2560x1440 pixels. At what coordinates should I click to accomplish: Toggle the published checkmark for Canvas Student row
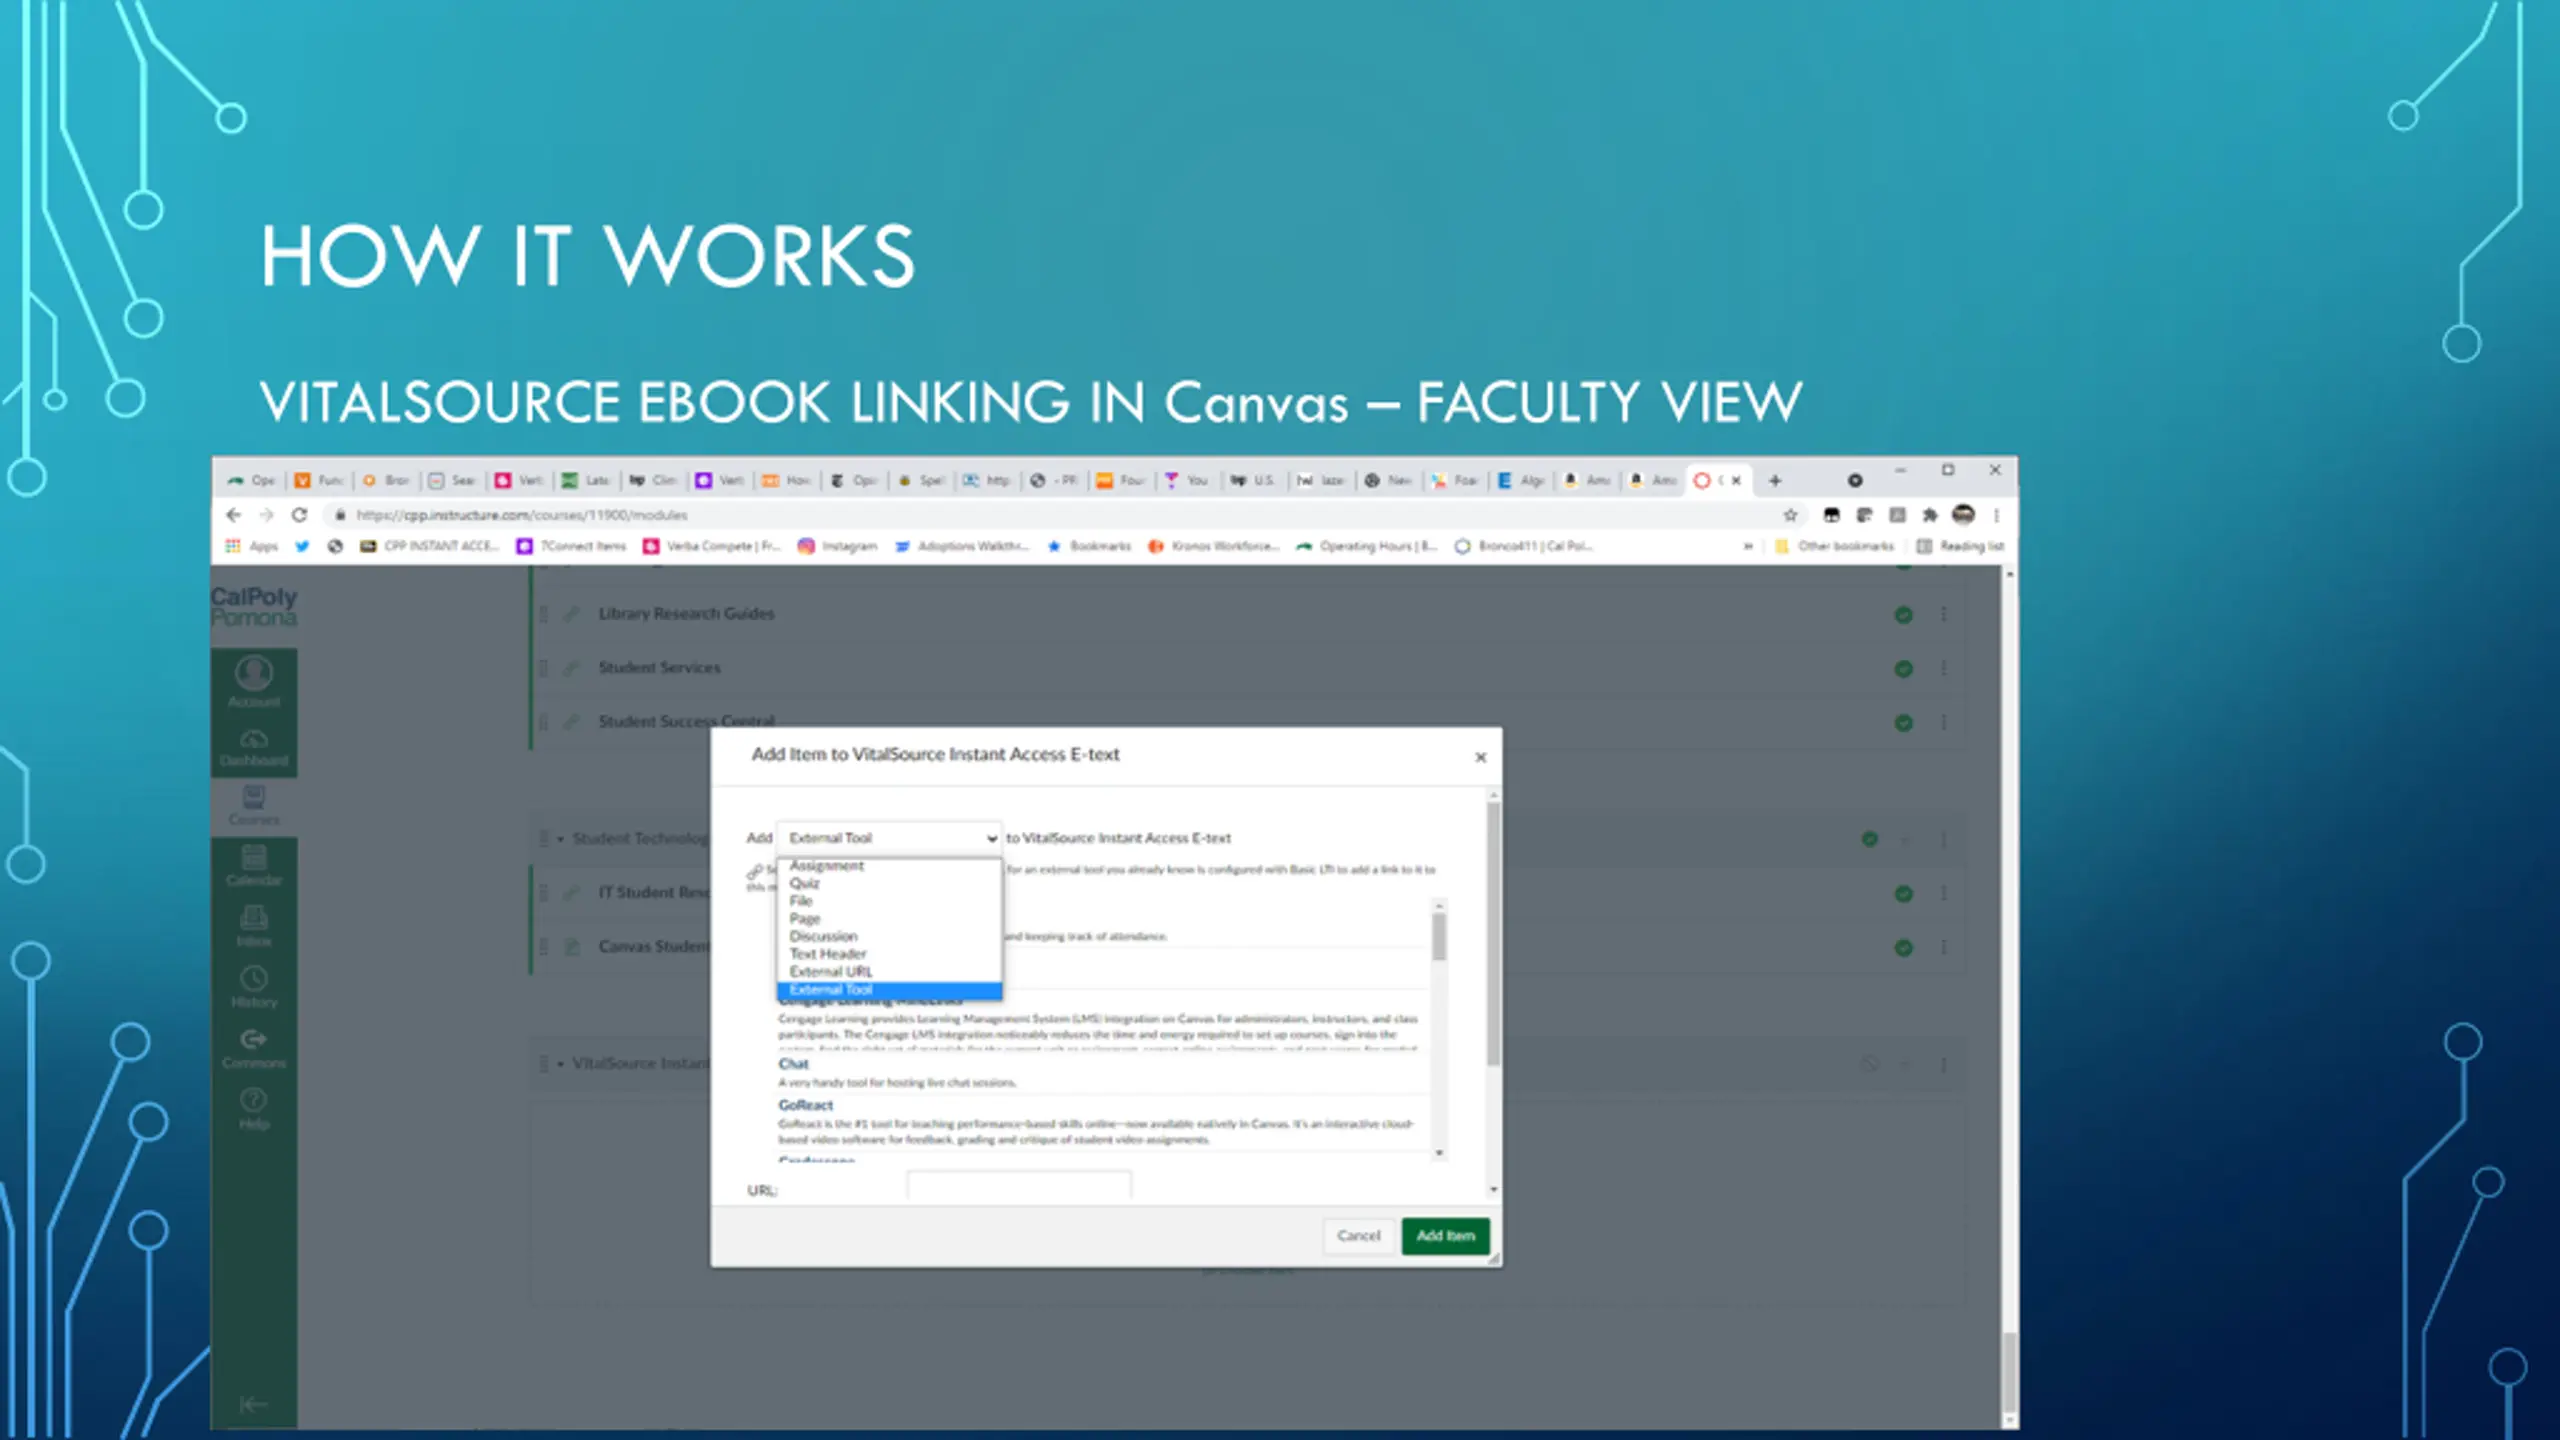pos(1904,947)
